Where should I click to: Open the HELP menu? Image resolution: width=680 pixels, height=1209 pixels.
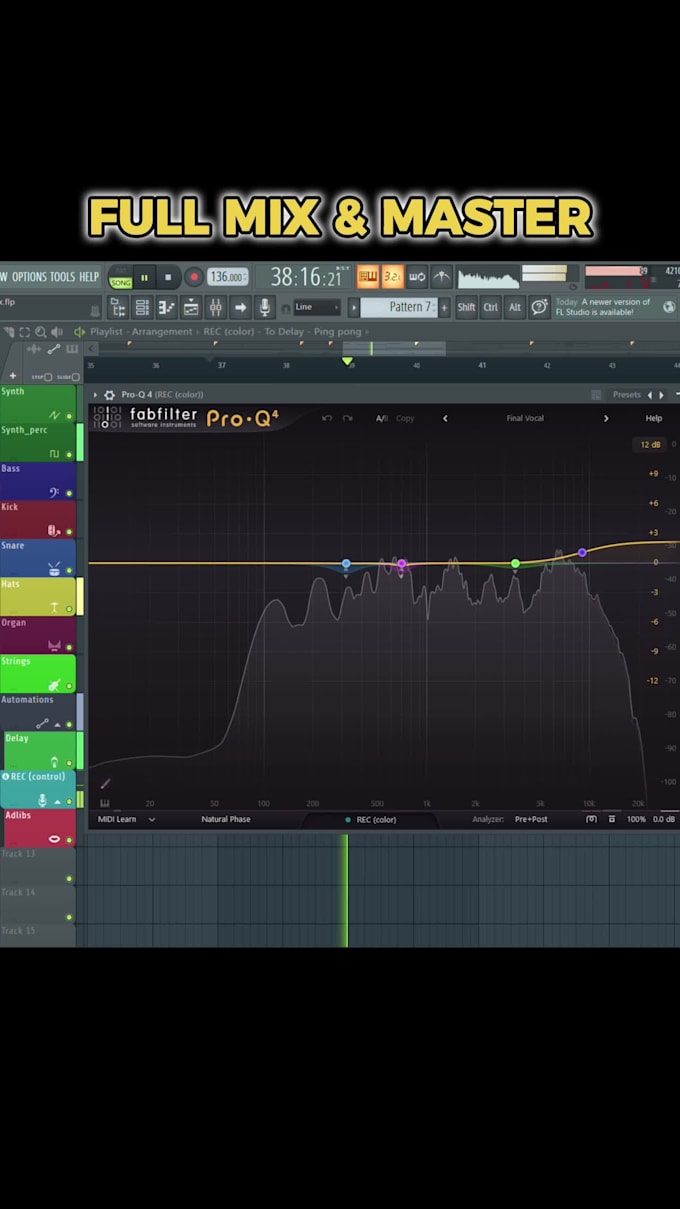click(89, 277)
